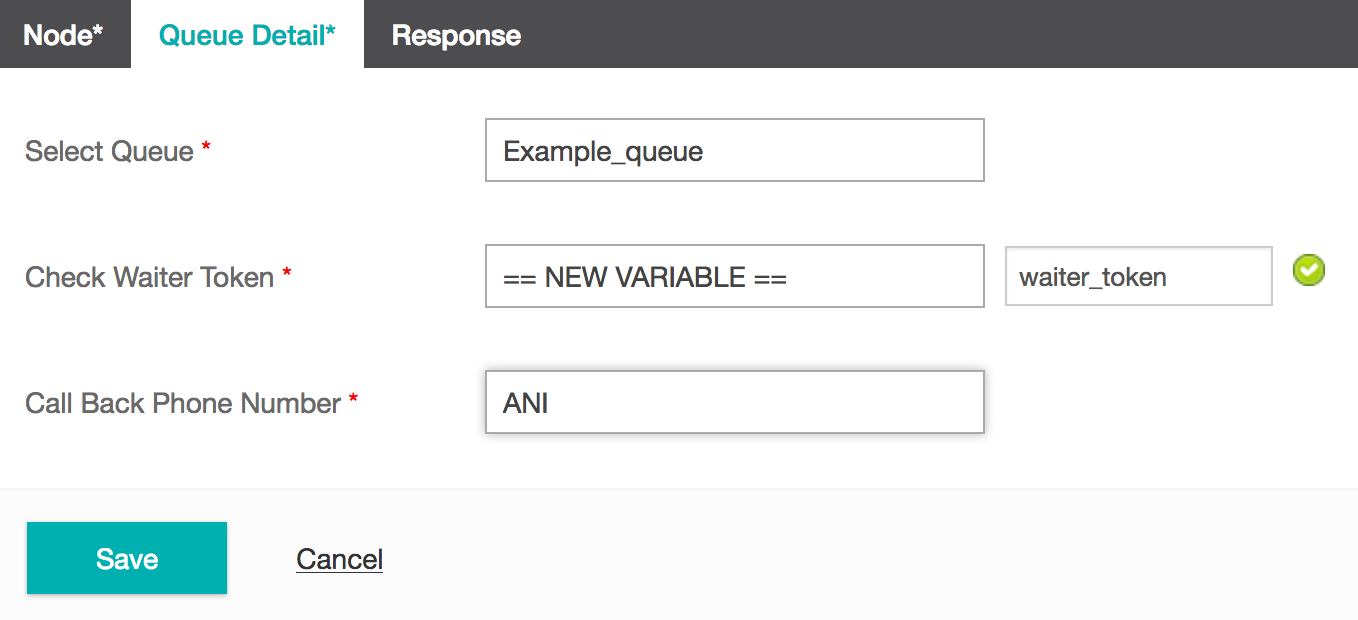Click the Select Queue field label
Viewport: 1358px width, 620px height.
109,151
